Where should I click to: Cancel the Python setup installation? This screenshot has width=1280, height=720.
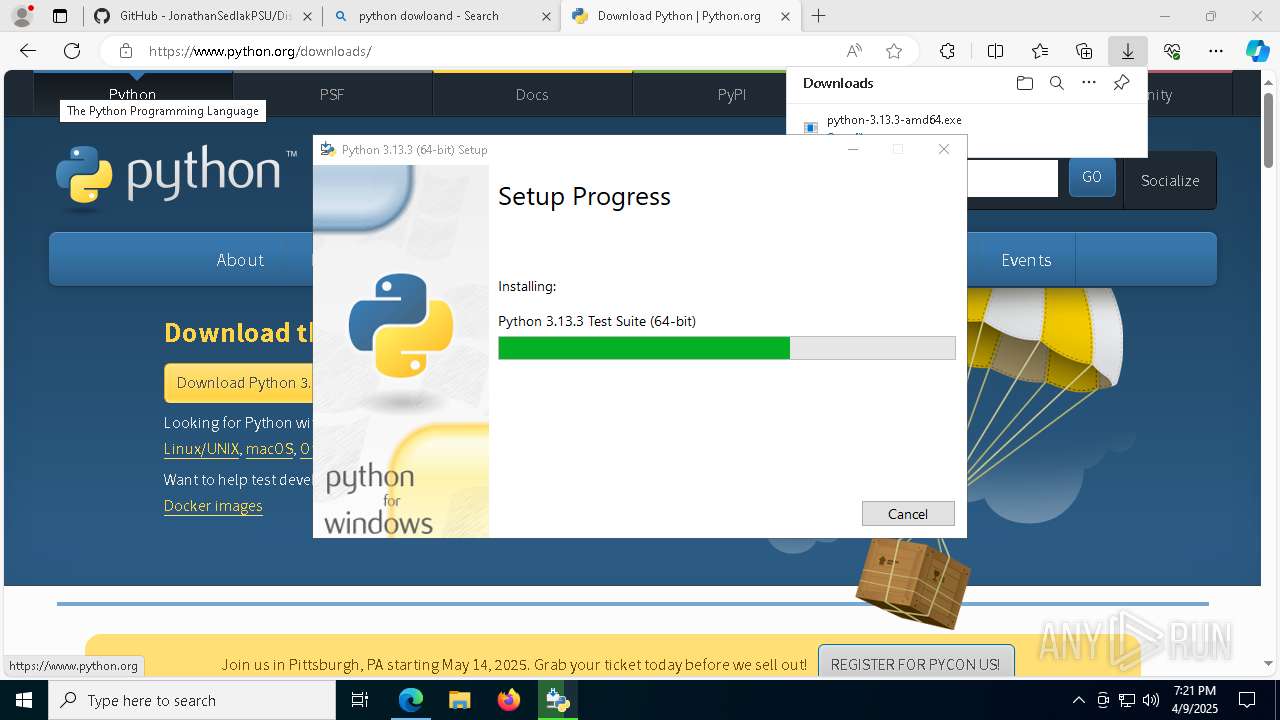pos(908,513)
